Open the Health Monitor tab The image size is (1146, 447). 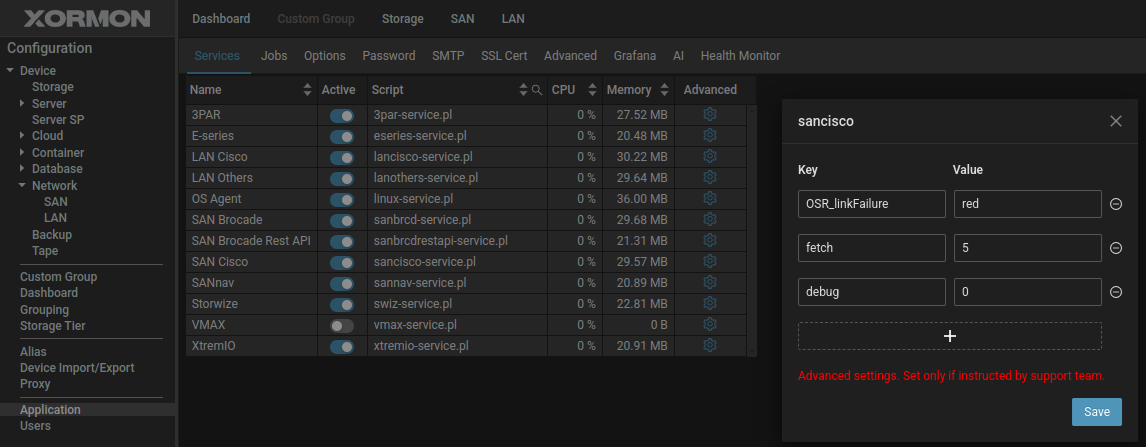[x=740, y=56]
